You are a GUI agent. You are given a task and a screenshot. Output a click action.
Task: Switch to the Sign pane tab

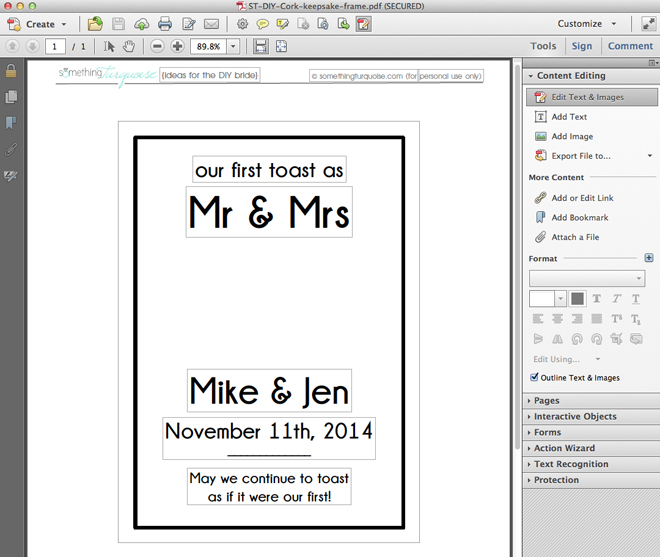pos(582,46)
